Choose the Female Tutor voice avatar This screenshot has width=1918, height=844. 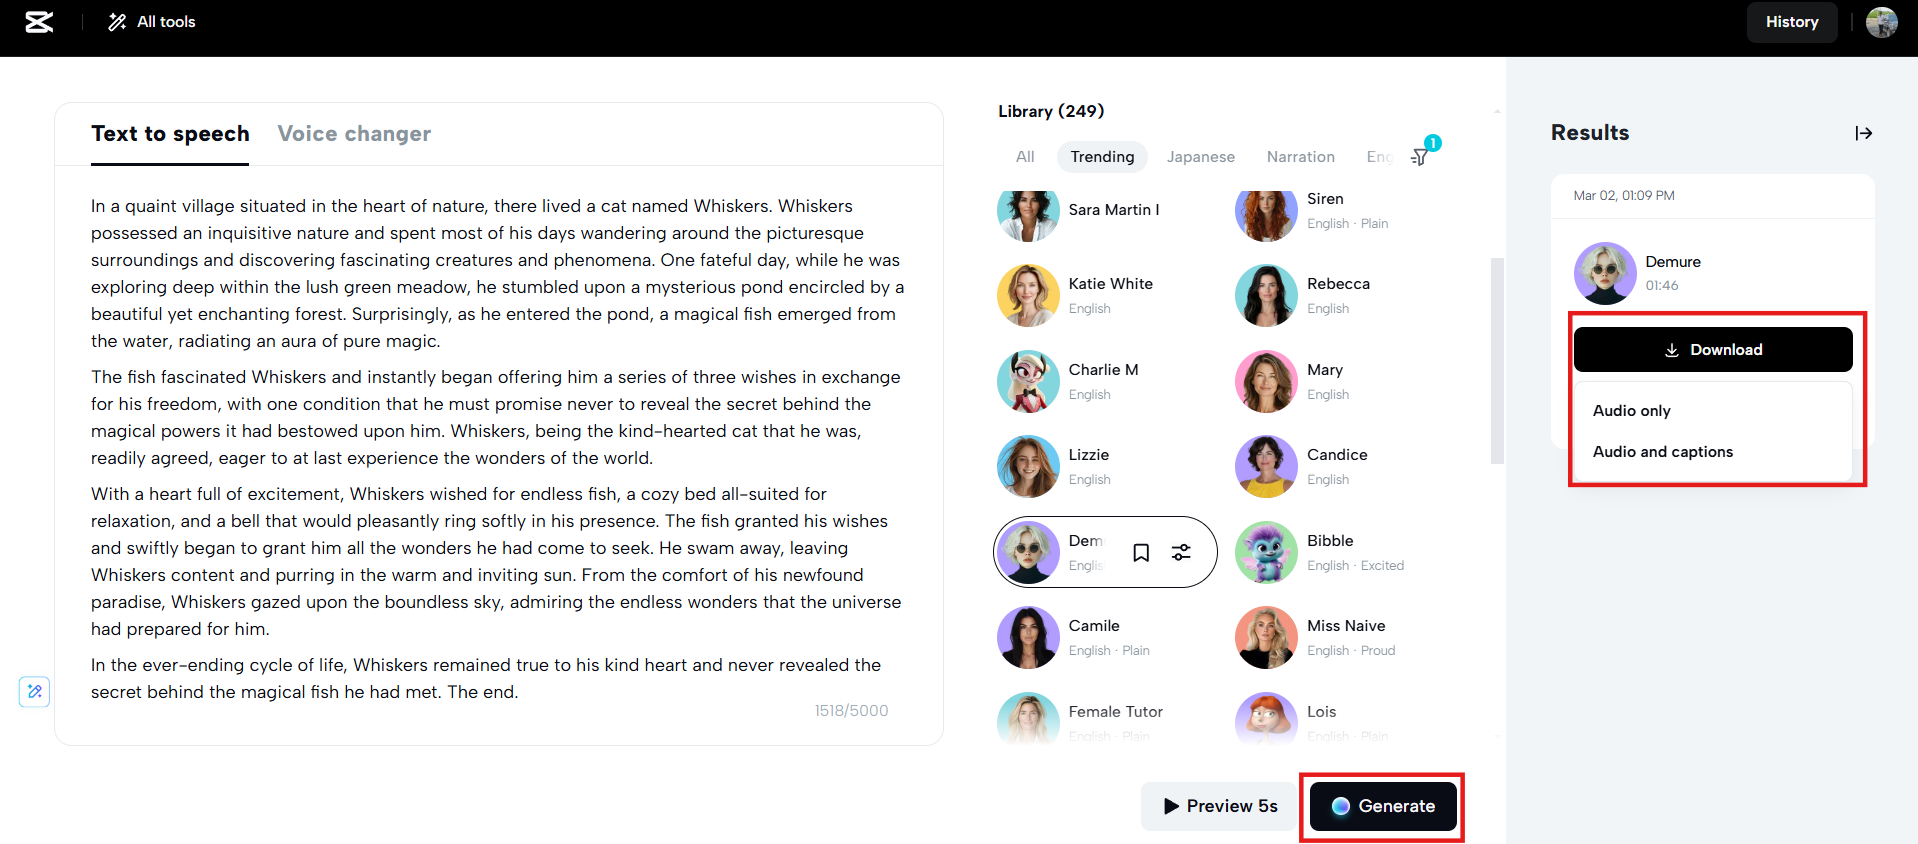tap(1028, 719)
